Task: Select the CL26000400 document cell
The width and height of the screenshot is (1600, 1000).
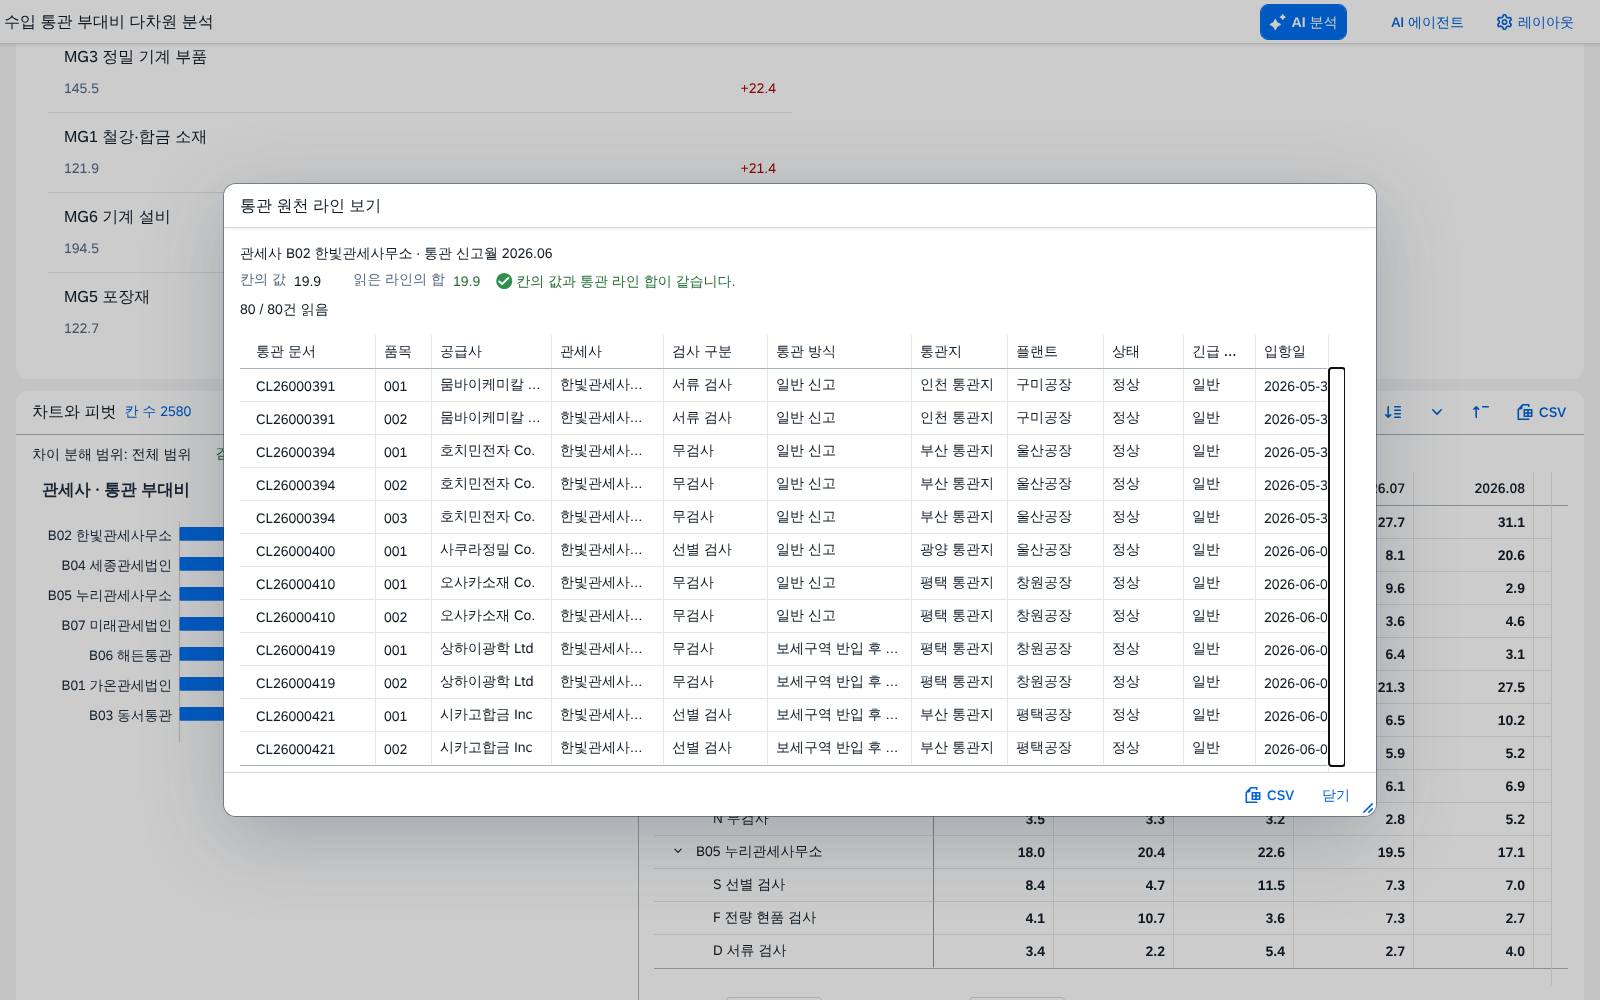Action: 307,551
